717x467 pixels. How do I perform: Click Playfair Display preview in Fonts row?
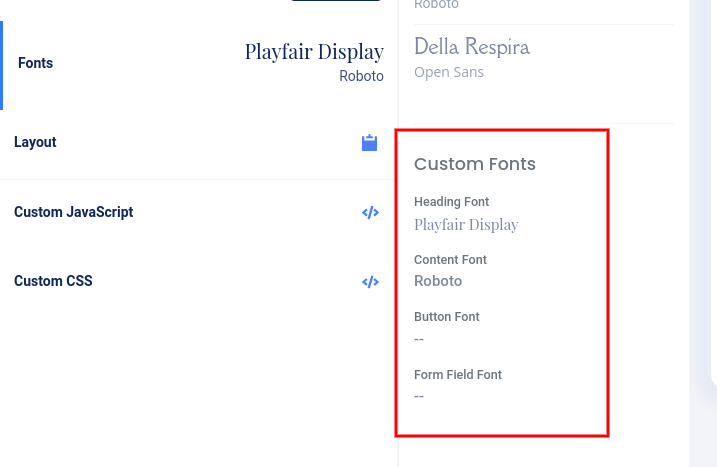(314, 52)
